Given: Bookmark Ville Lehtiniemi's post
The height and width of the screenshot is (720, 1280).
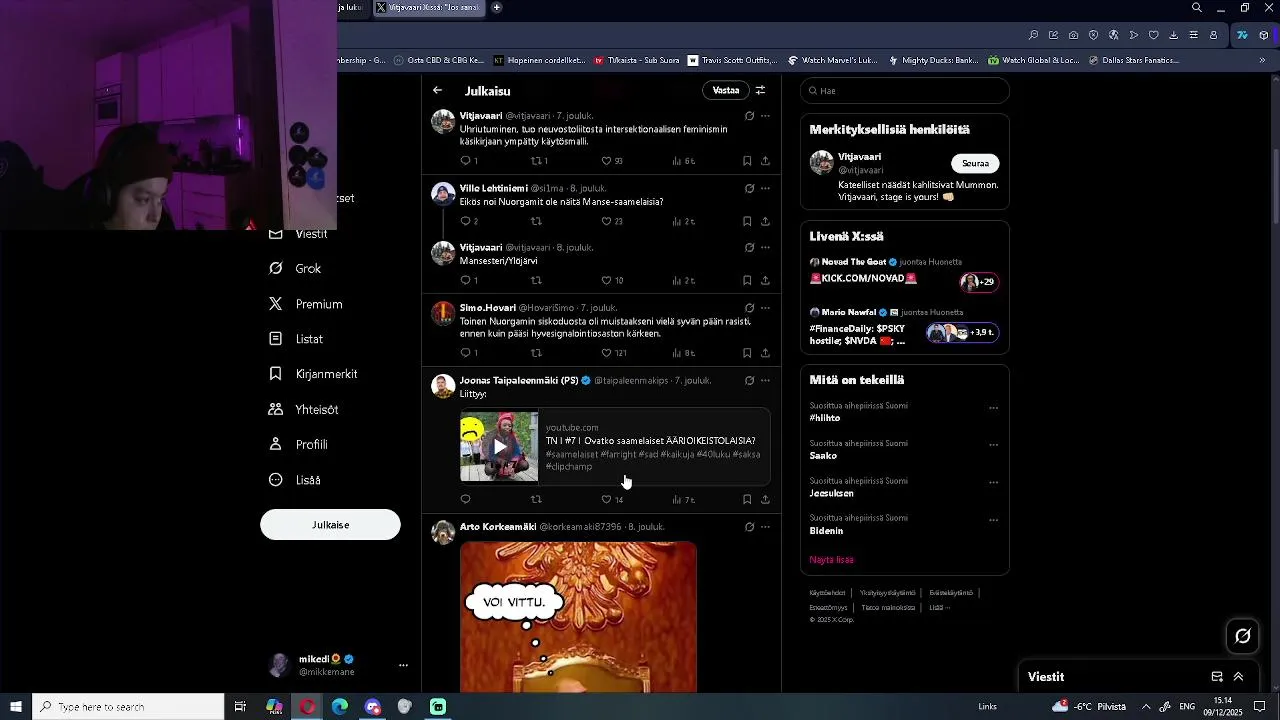Looking at the screenshot, I should point(747,221).
